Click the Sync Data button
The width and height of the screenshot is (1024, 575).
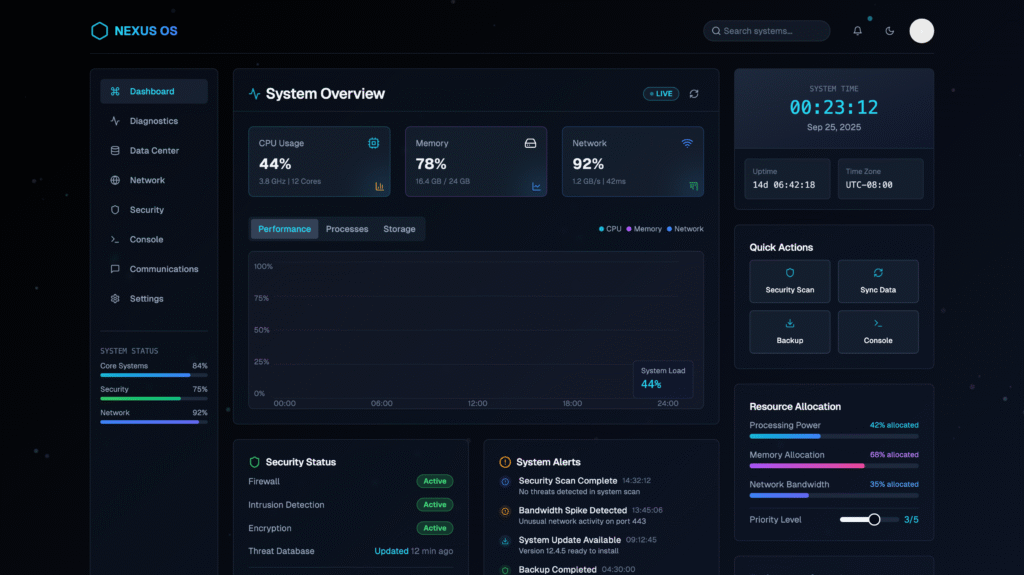tap(878, 281)
